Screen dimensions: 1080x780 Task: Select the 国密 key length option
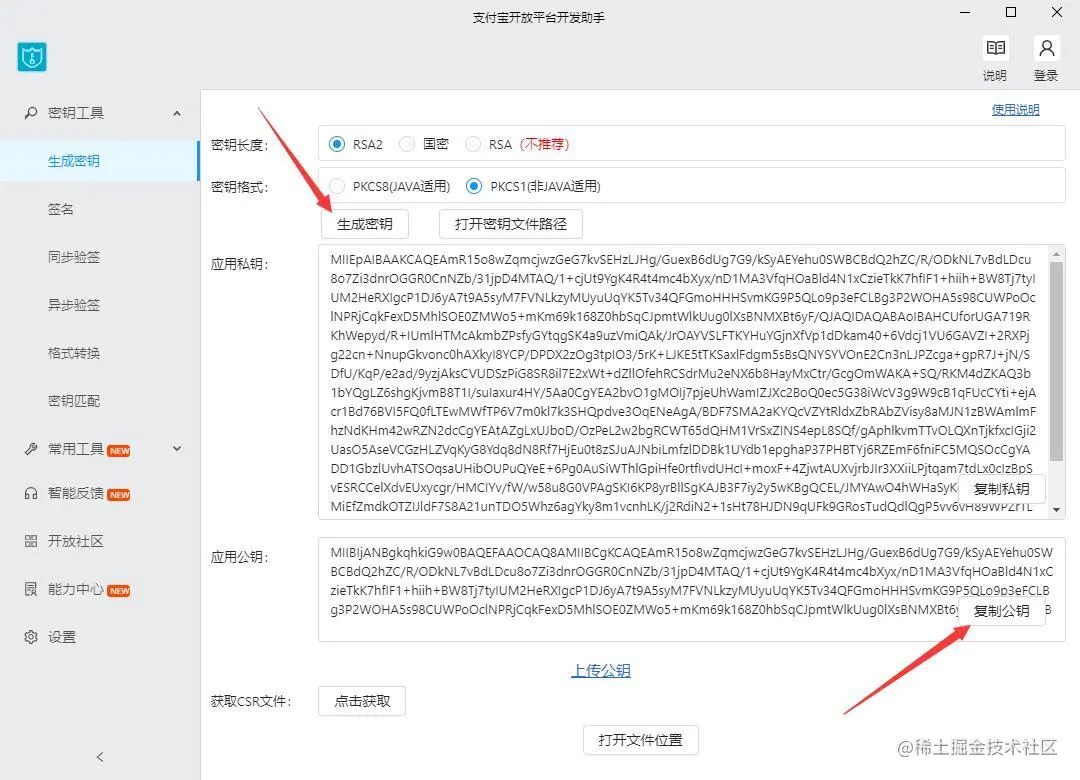pos(407,144)
